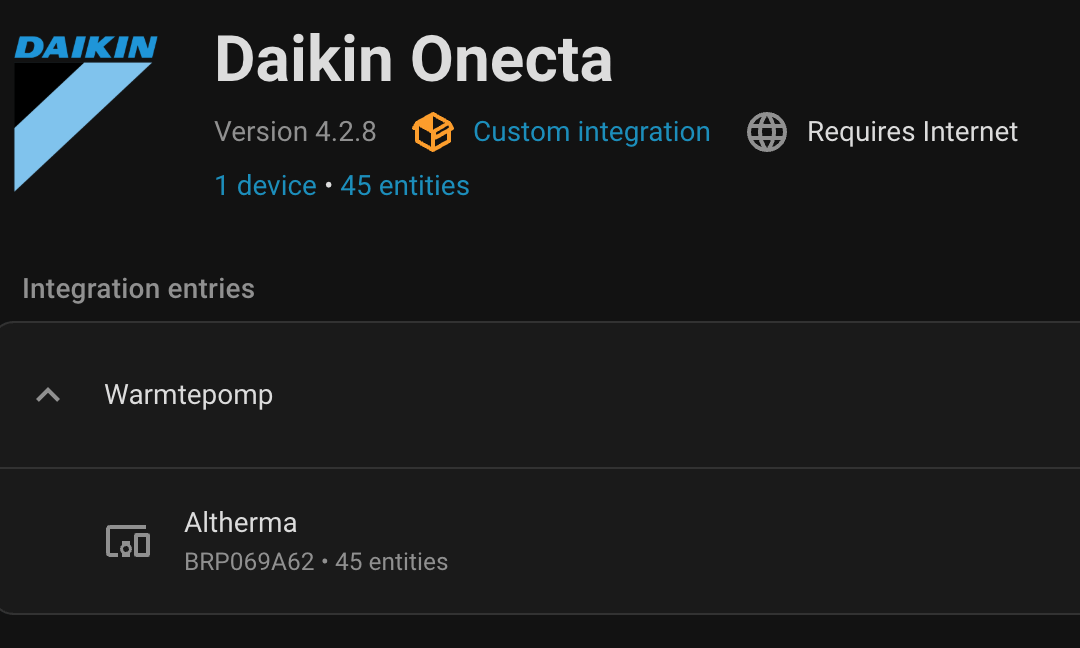
Task: Open the 1 device link
Action: [265, 185]
